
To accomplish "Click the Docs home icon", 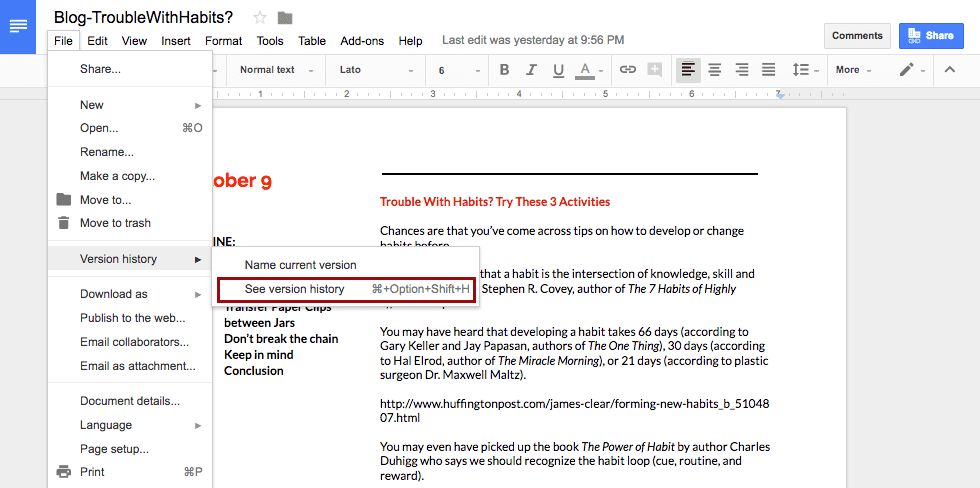I will (x=19, y=26).
